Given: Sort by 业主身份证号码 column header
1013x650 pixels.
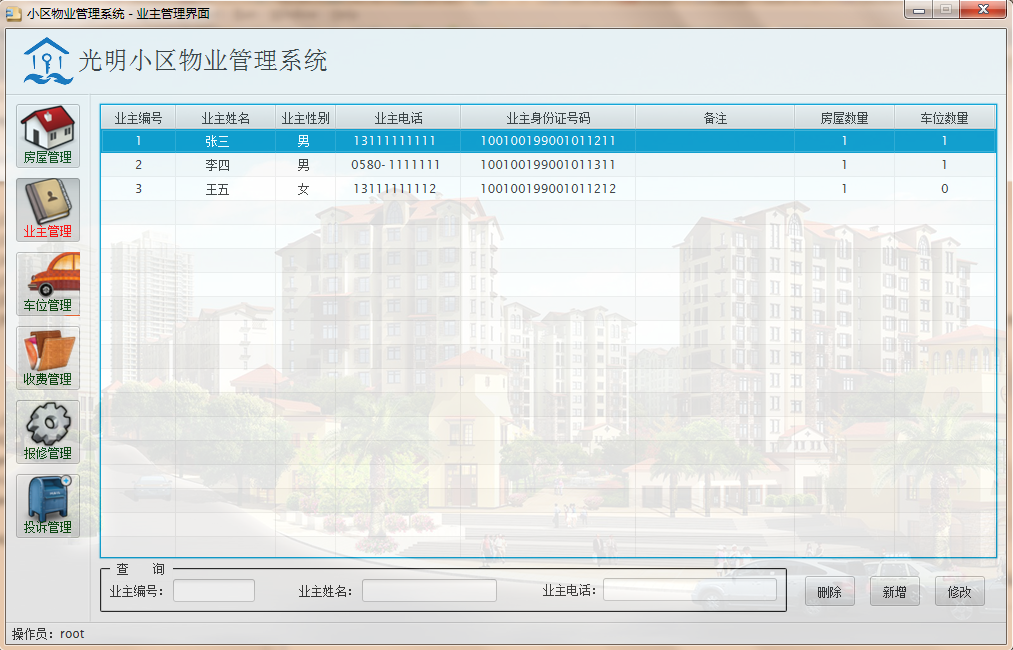Looking at the screenshot, I should pos(548,118).
